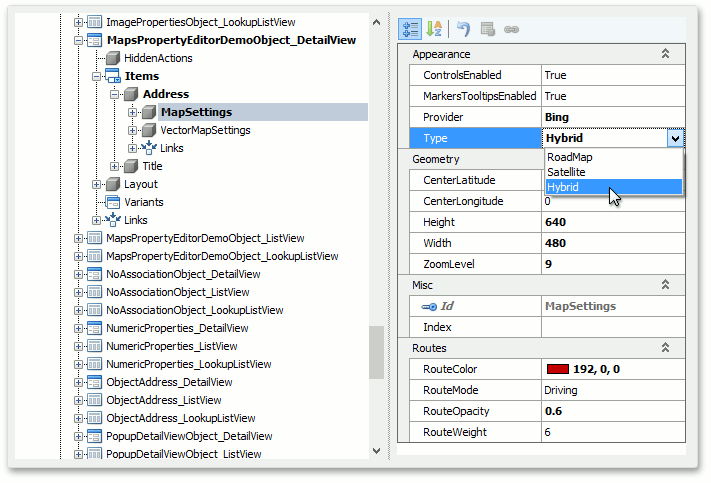The width and height of the screenshot is (711, 483).
Task: Click the VectorMapSettings cube icon
Action: pos(149,130)
